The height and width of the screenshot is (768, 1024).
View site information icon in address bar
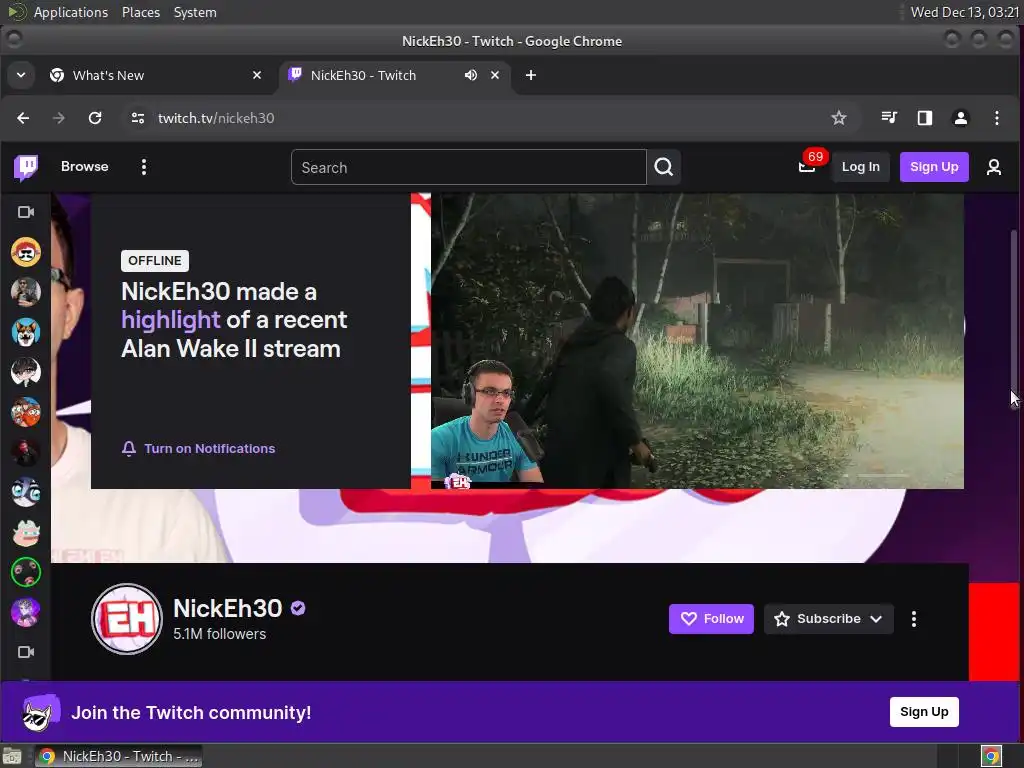coord(138,118)
